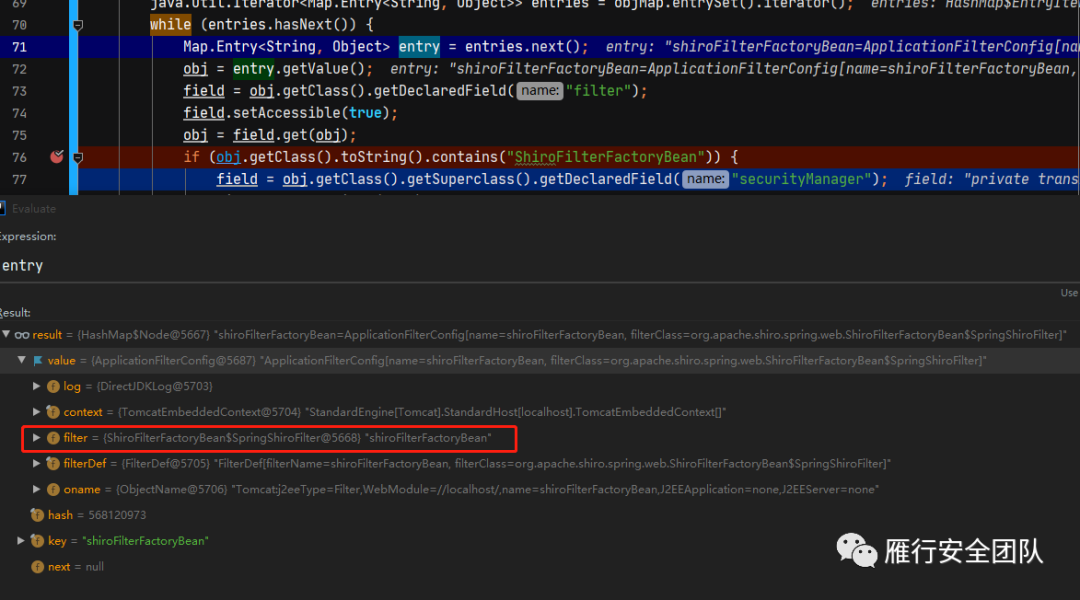Expand the oname ObjectName field
Image resolution: width=1080 pixels, height=600 pixels.
click(x=37, y=489)
